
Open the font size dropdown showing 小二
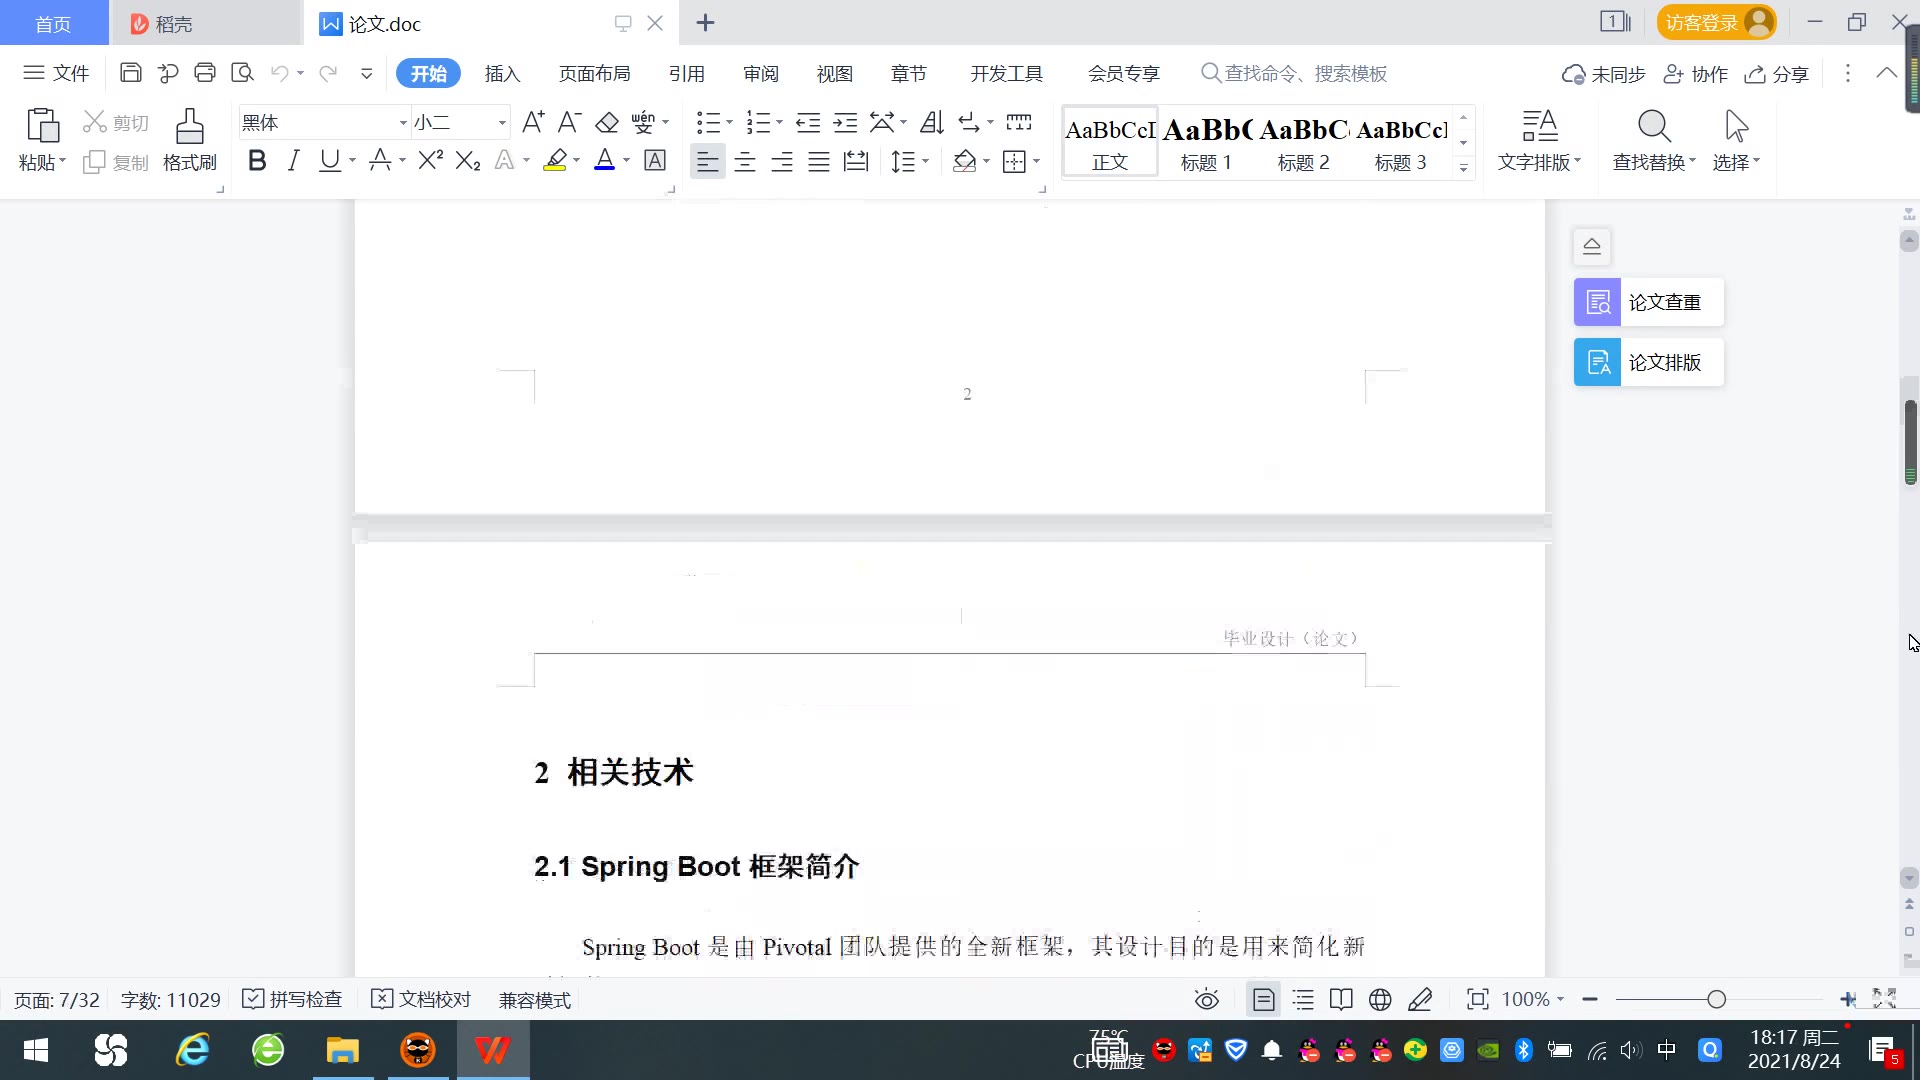(x=502, y=123)
